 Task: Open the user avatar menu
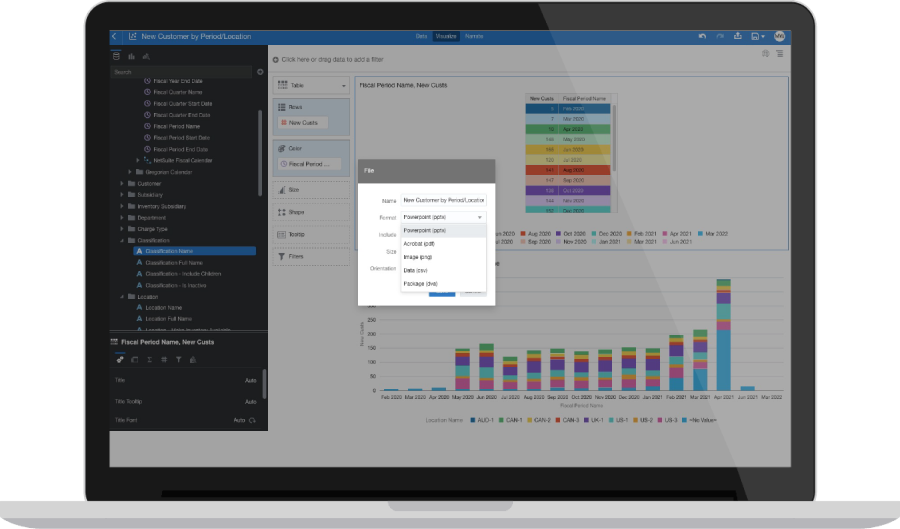(779, 36)
